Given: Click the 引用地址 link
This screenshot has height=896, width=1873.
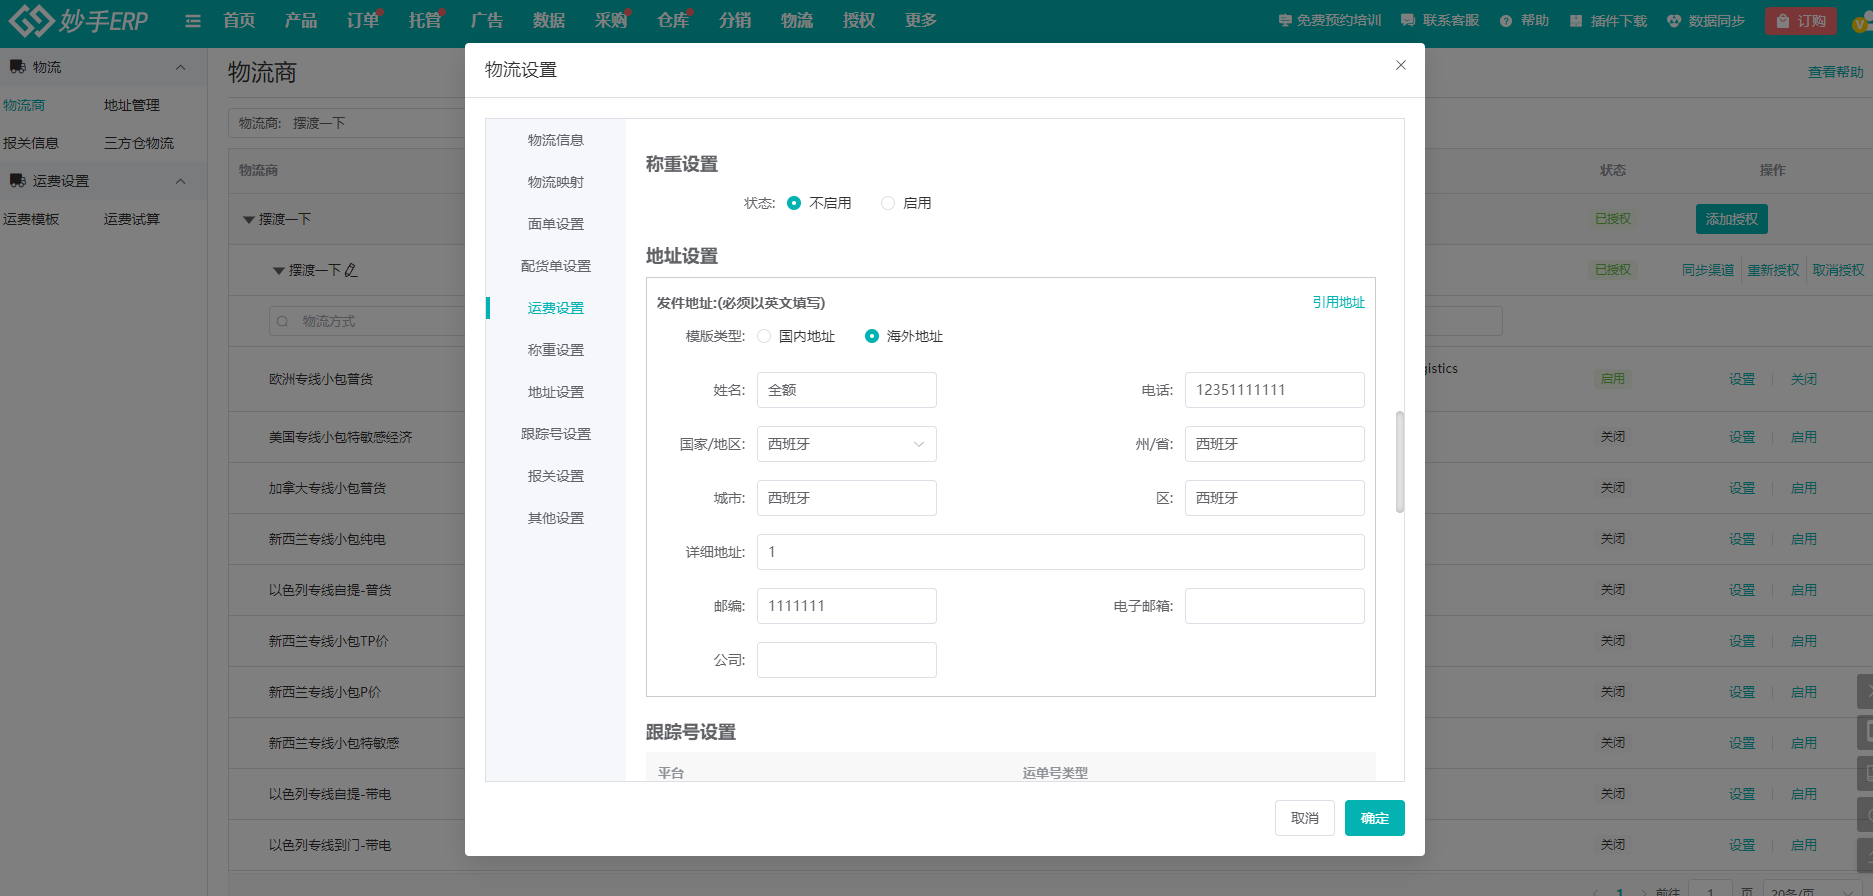Looking at the screenshot, I should [x=1338, y=302].
